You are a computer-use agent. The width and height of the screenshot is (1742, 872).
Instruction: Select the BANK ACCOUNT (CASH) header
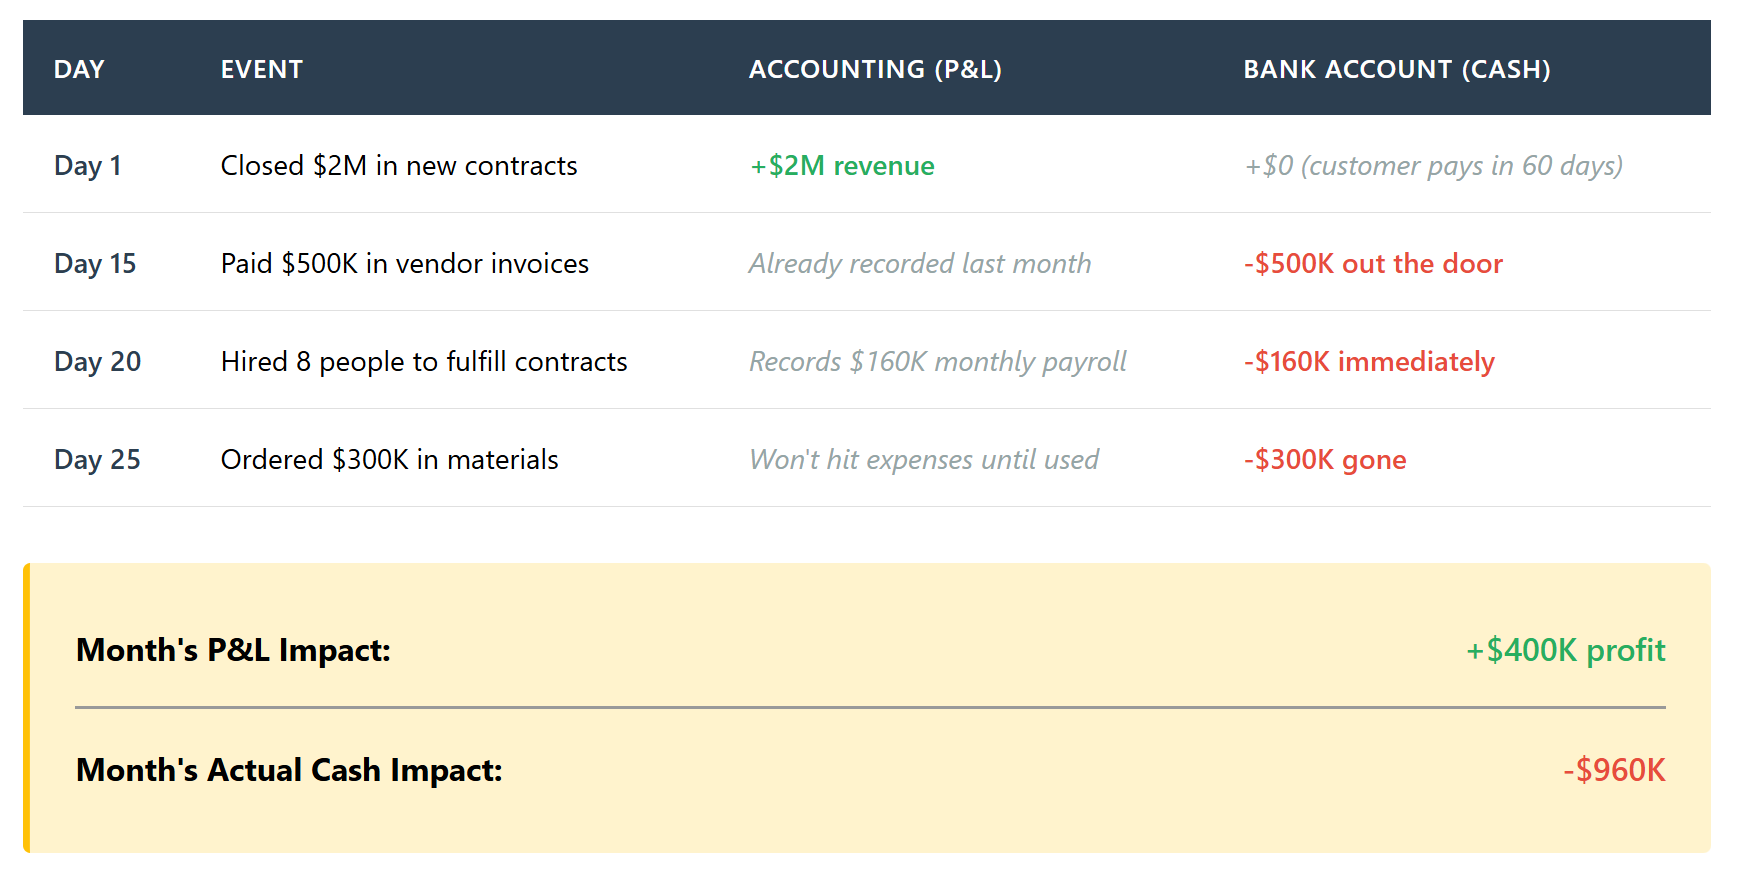tap(1396, 69)
